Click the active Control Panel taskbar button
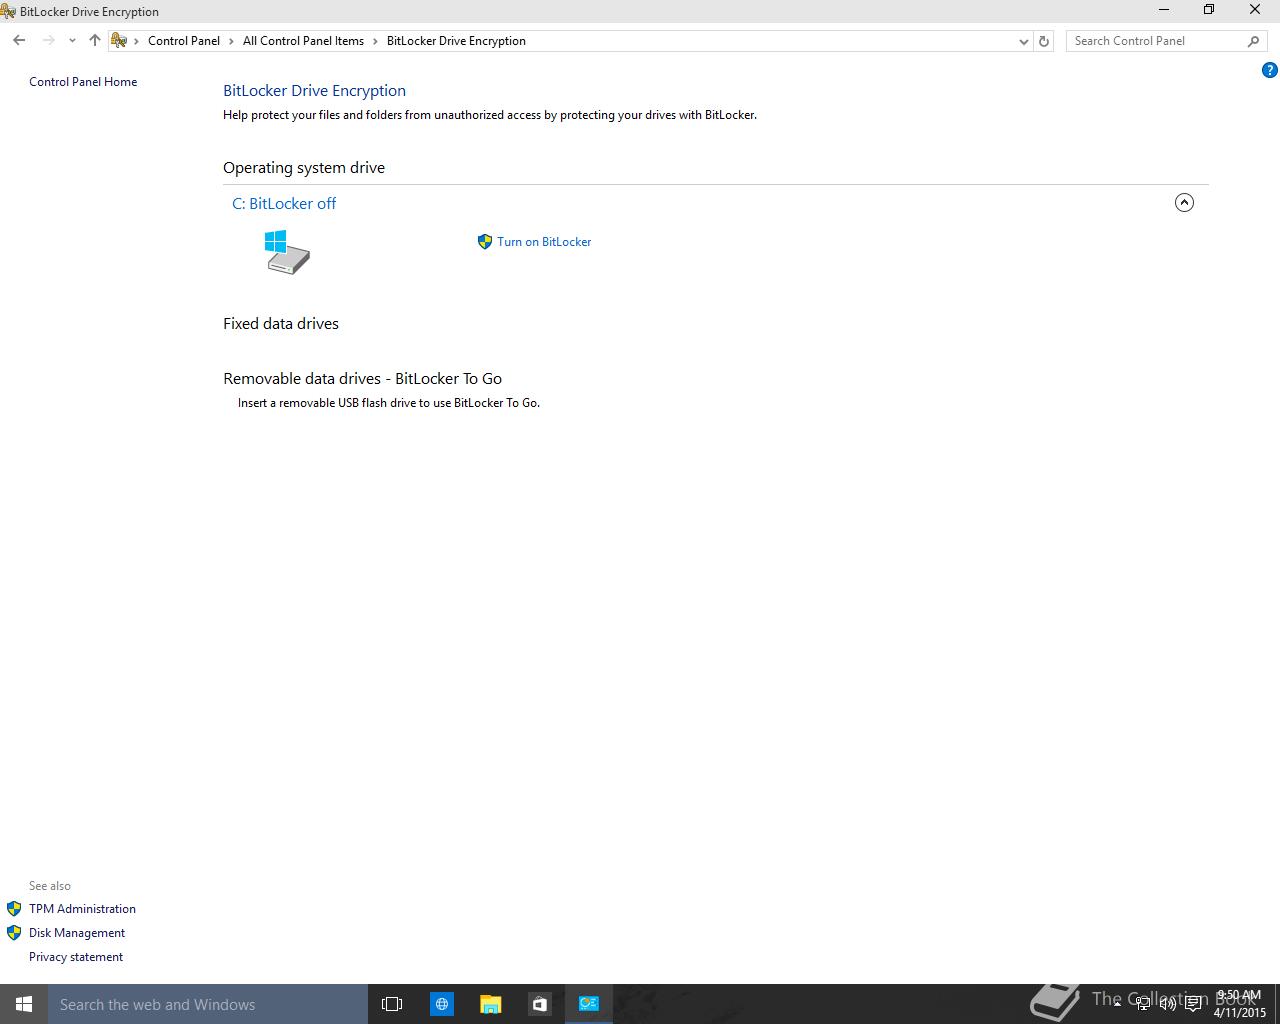Image resolution: width=1280 pixels, height=1024 pixels. pyautogui.click(x=589, y=1004)
